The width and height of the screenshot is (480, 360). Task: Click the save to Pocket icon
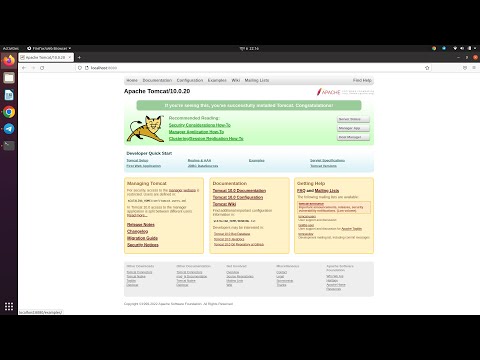[465, 68]
